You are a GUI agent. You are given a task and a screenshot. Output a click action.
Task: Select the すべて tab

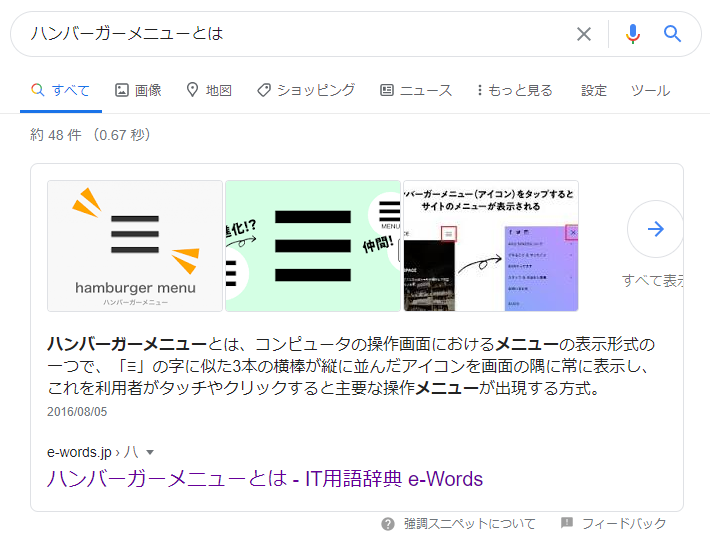61,90
